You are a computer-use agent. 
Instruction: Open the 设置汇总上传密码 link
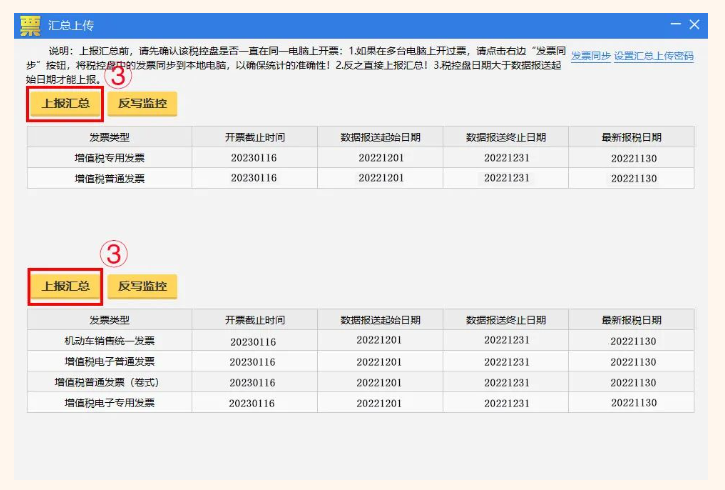point(653,57)
